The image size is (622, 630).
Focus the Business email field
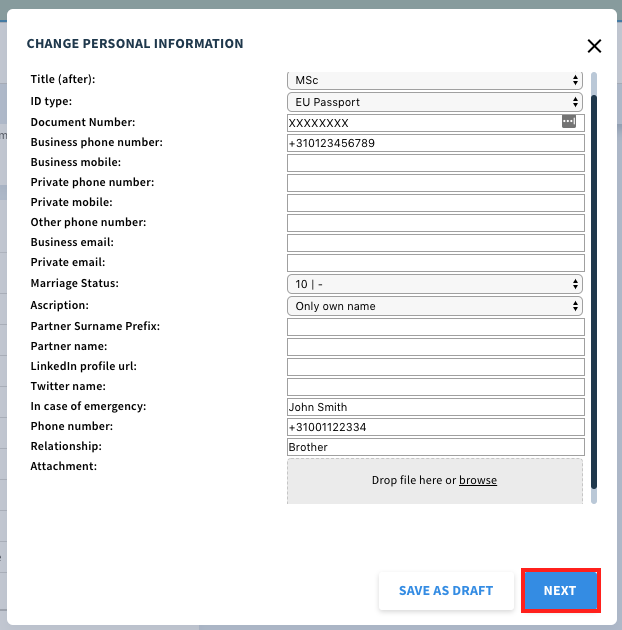click(x=436, y=243)
